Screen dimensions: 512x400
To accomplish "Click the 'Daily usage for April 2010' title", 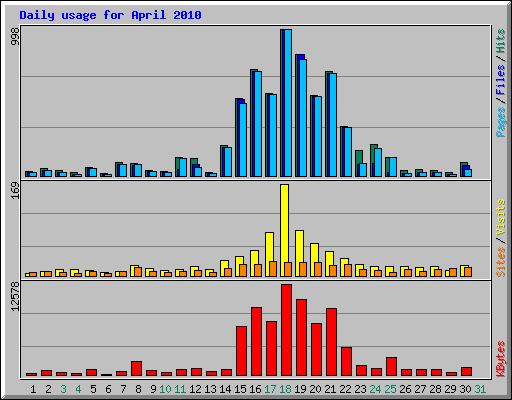I will point(110,15).
